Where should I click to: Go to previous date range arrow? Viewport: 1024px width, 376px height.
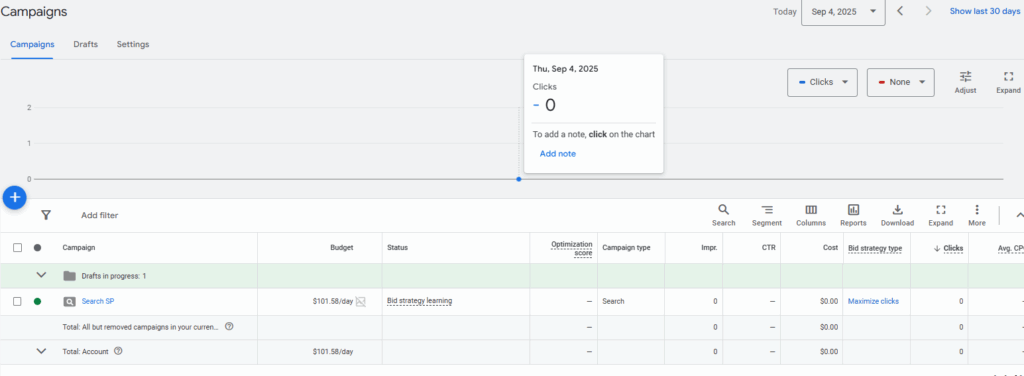pyautogui.click(x=900, y=11)
